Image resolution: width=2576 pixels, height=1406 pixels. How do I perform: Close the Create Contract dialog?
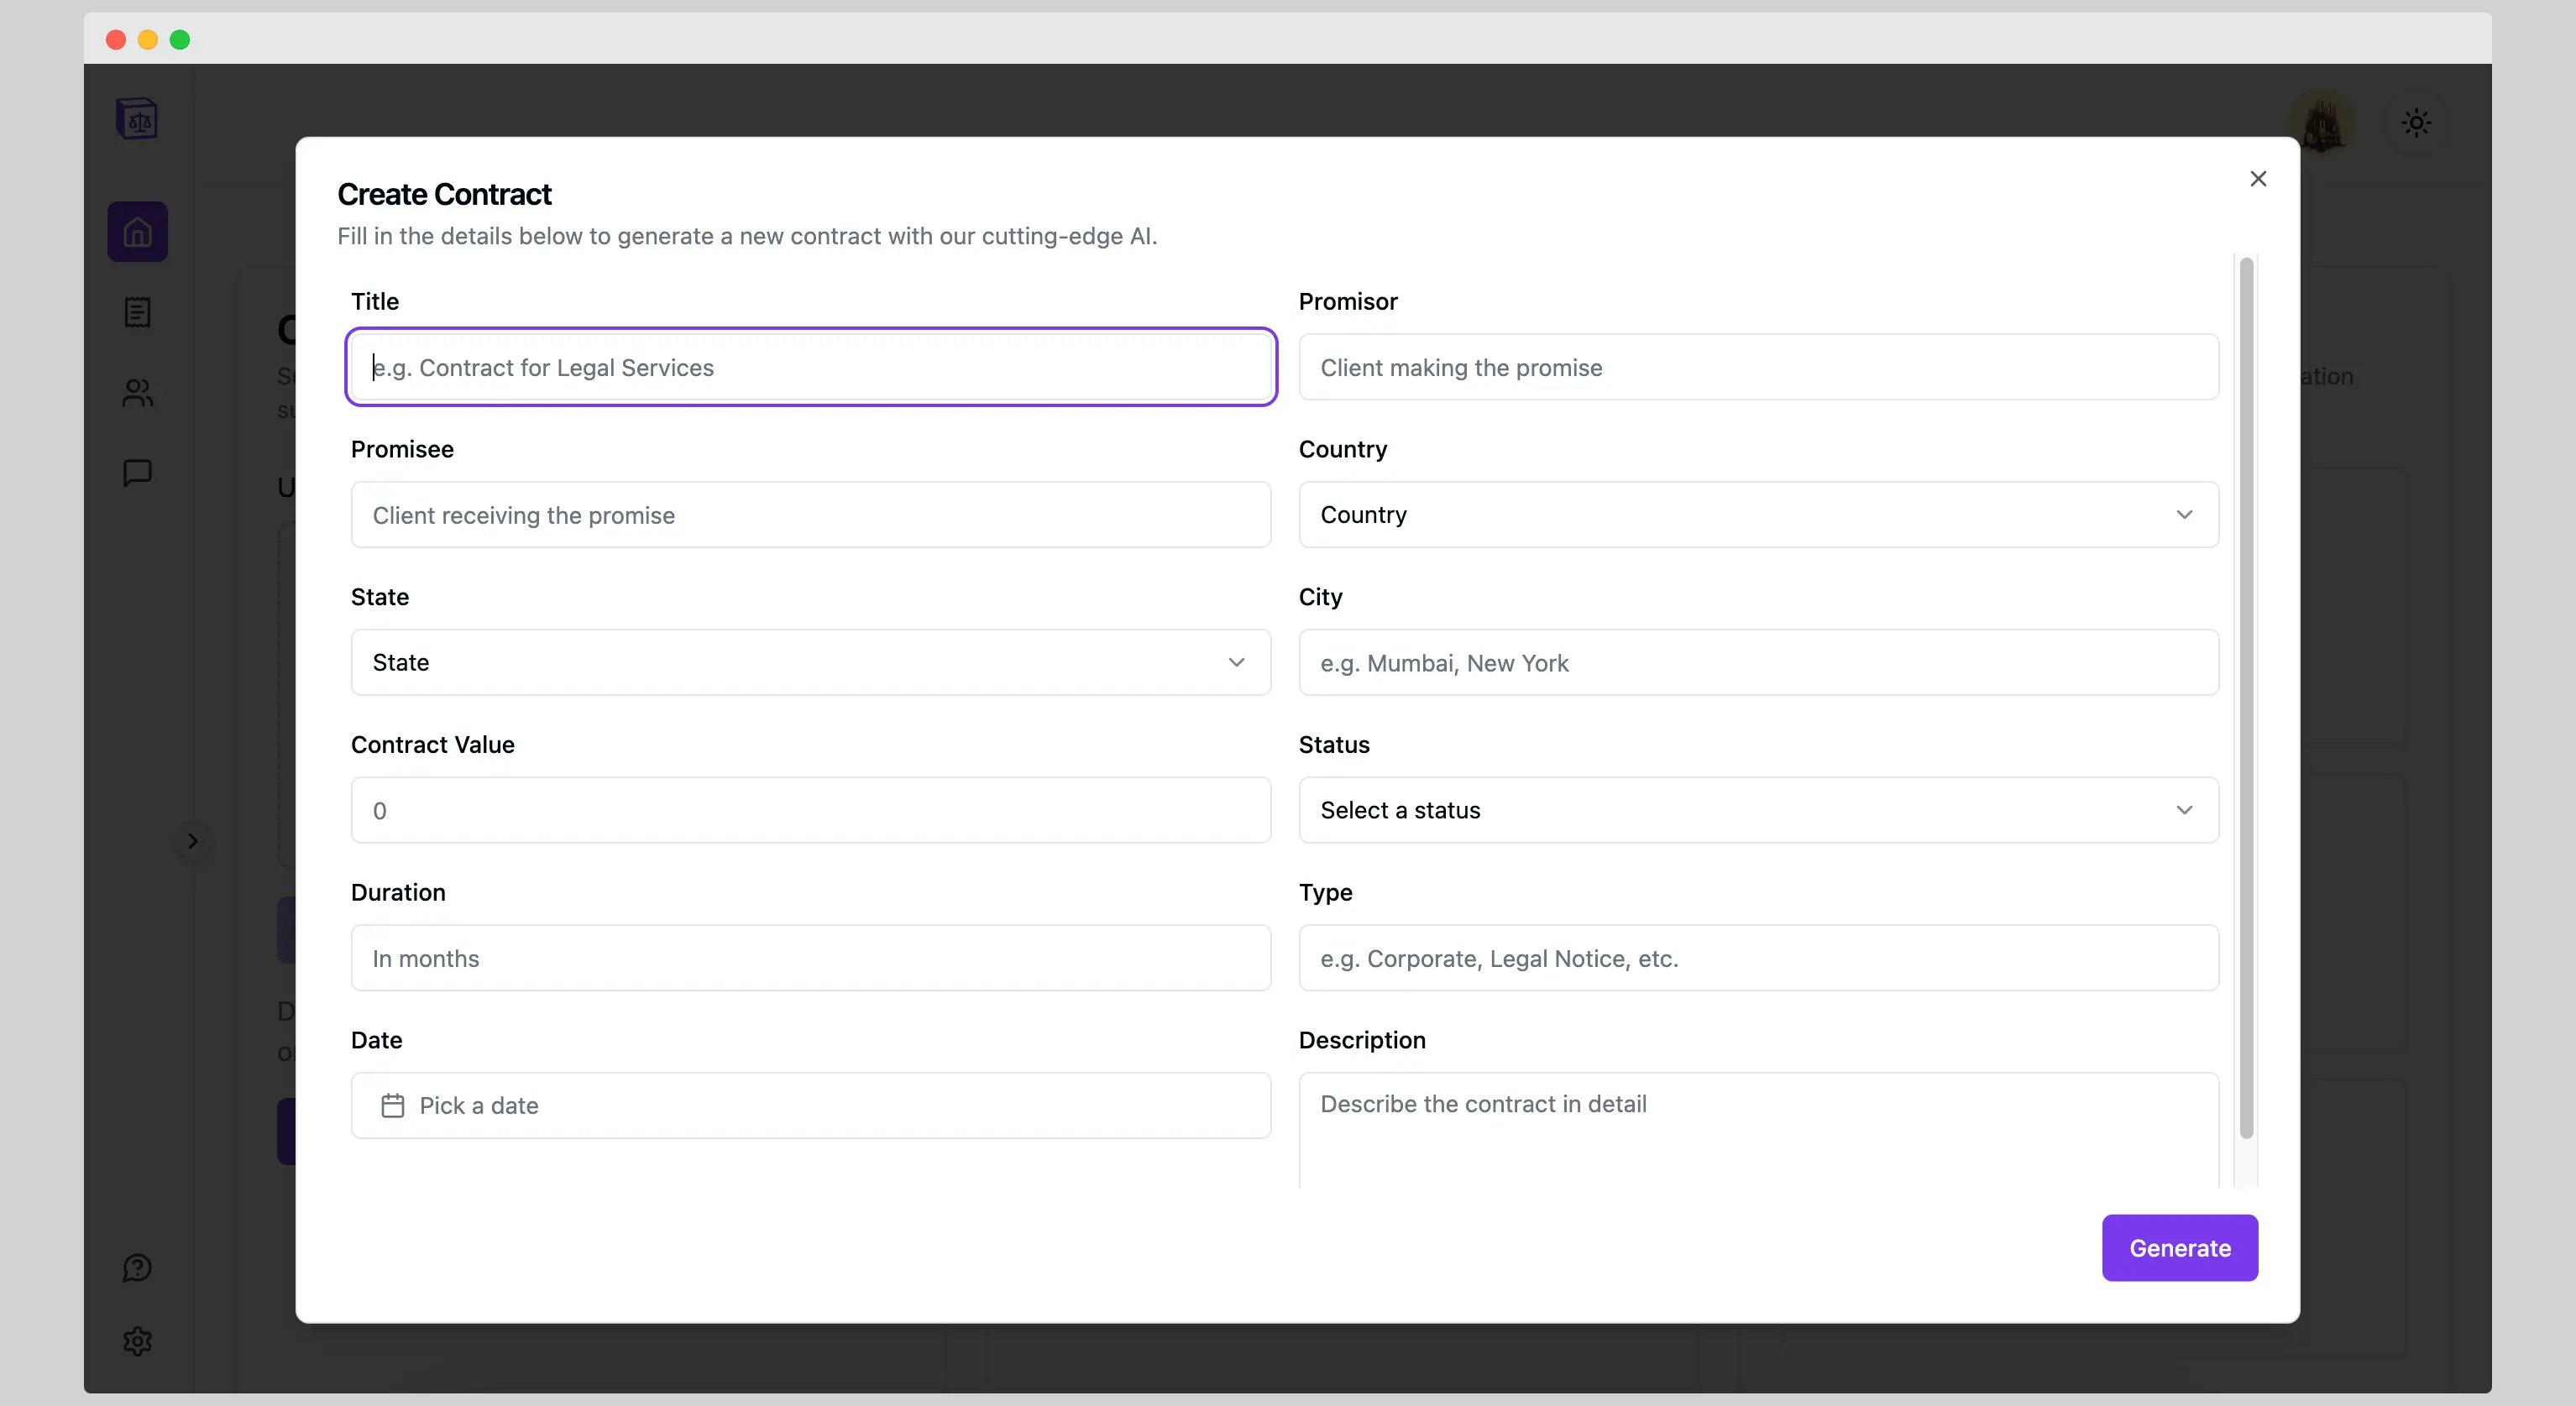coord(2258,179)
